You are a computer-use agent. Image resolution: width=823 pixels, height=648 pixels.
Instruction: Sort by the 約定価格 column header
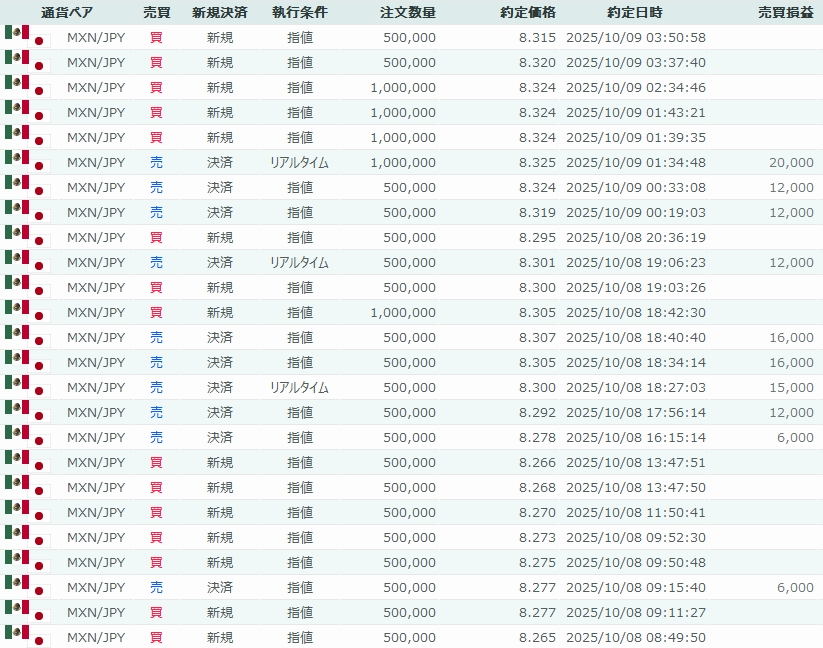click(528, 13)
